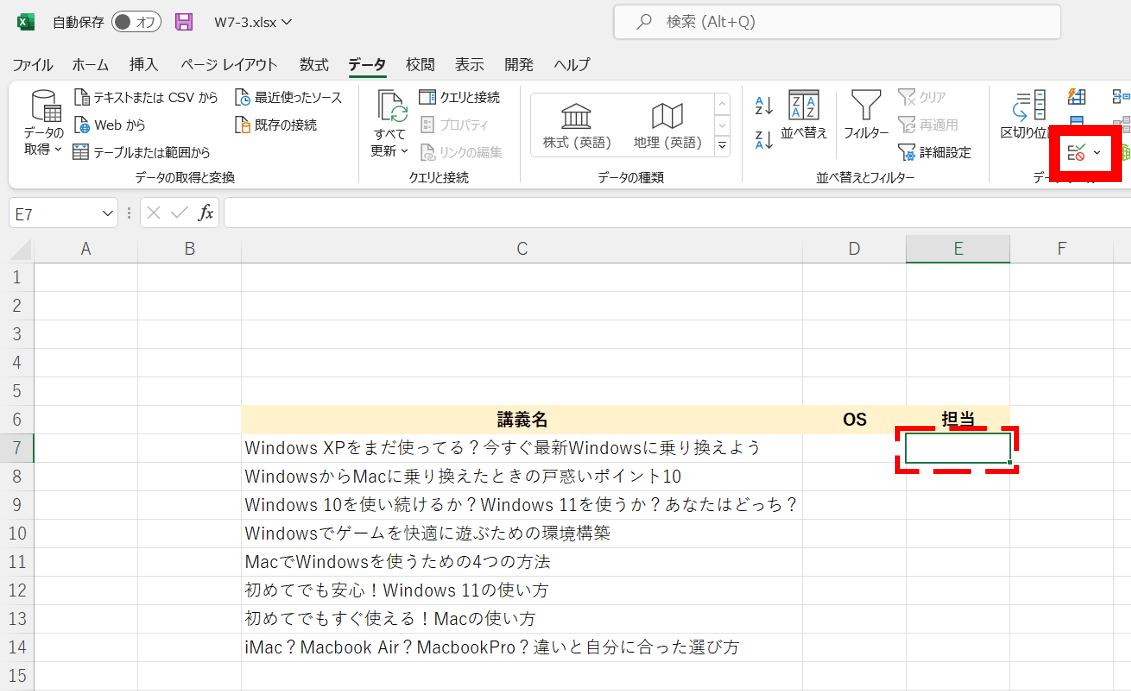Screen dimensions: 1131x691
Task: Select column F header
Action: 1061,250
